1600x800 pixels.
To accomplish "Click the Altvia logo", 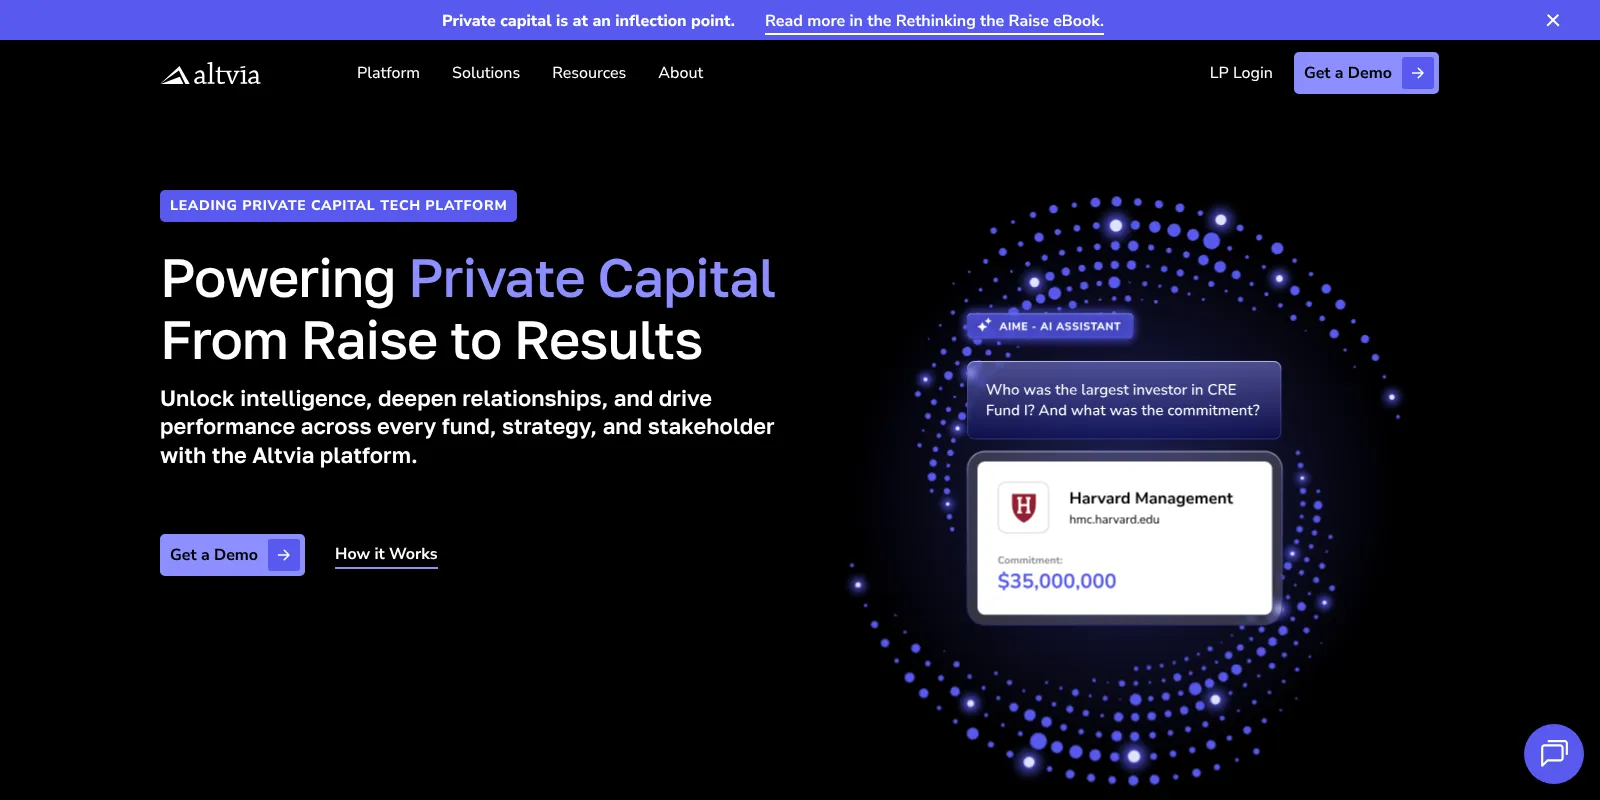I will click(211, 74).
